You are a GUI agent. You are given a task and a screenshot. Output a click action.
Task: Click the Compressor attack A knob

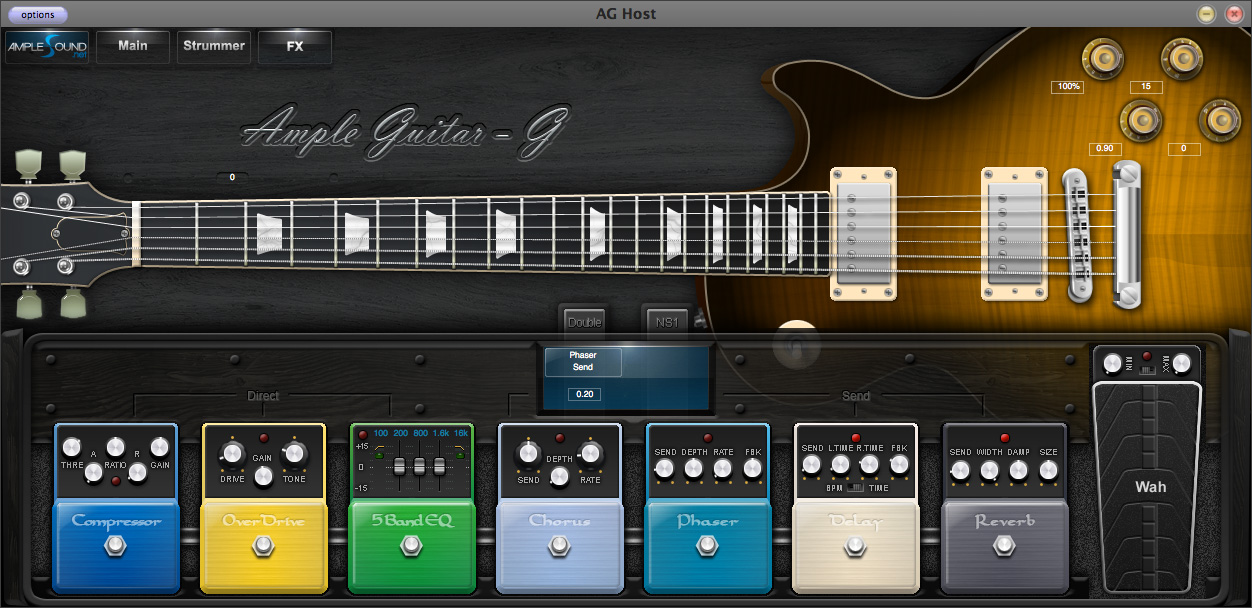(x=93, y=472)
